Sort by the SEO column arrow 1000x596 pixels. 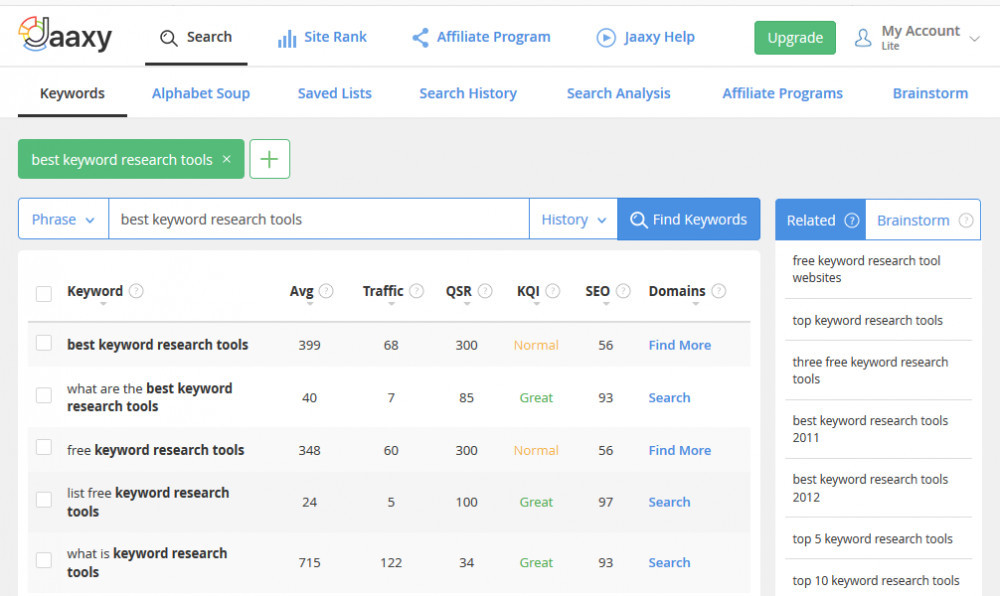point(606,304)
